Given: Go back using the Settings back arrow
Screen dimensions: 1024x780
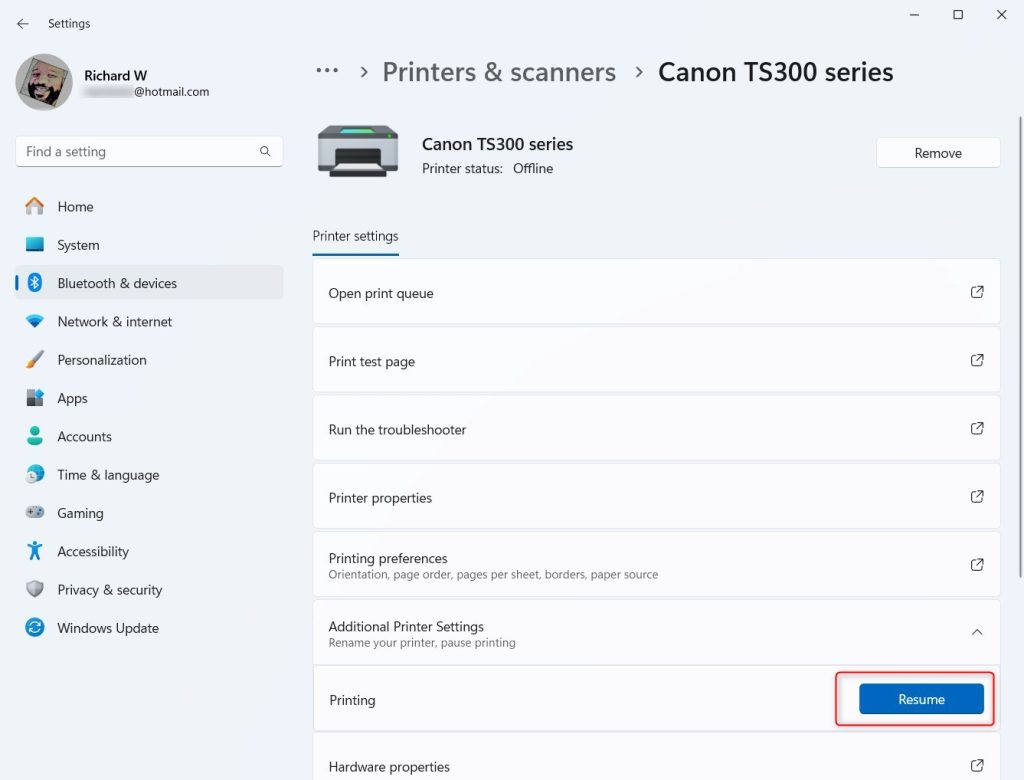Looking at the screenshot, I should tap(23, 24).
